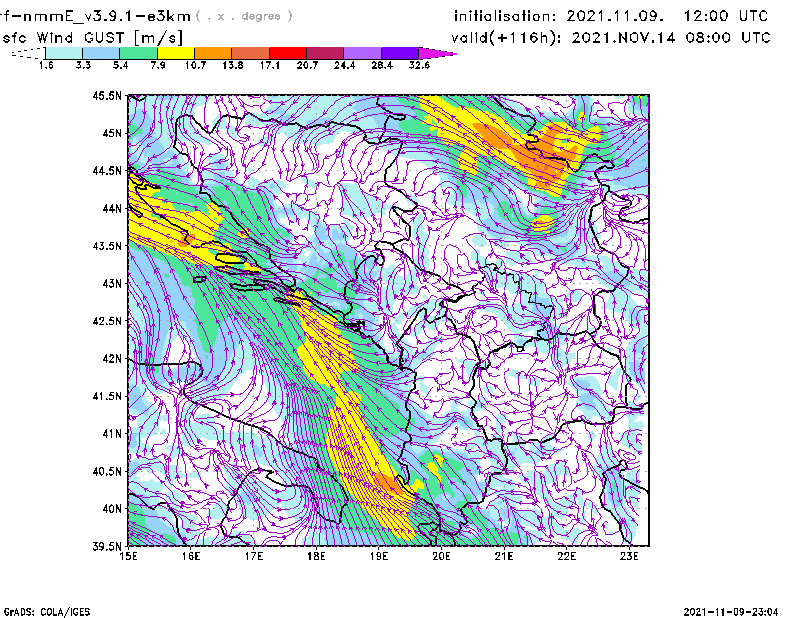Click the '22E' longitude label
Image resolution: width=800 pixels, height=618 pixels.
[x=566, y=556]
